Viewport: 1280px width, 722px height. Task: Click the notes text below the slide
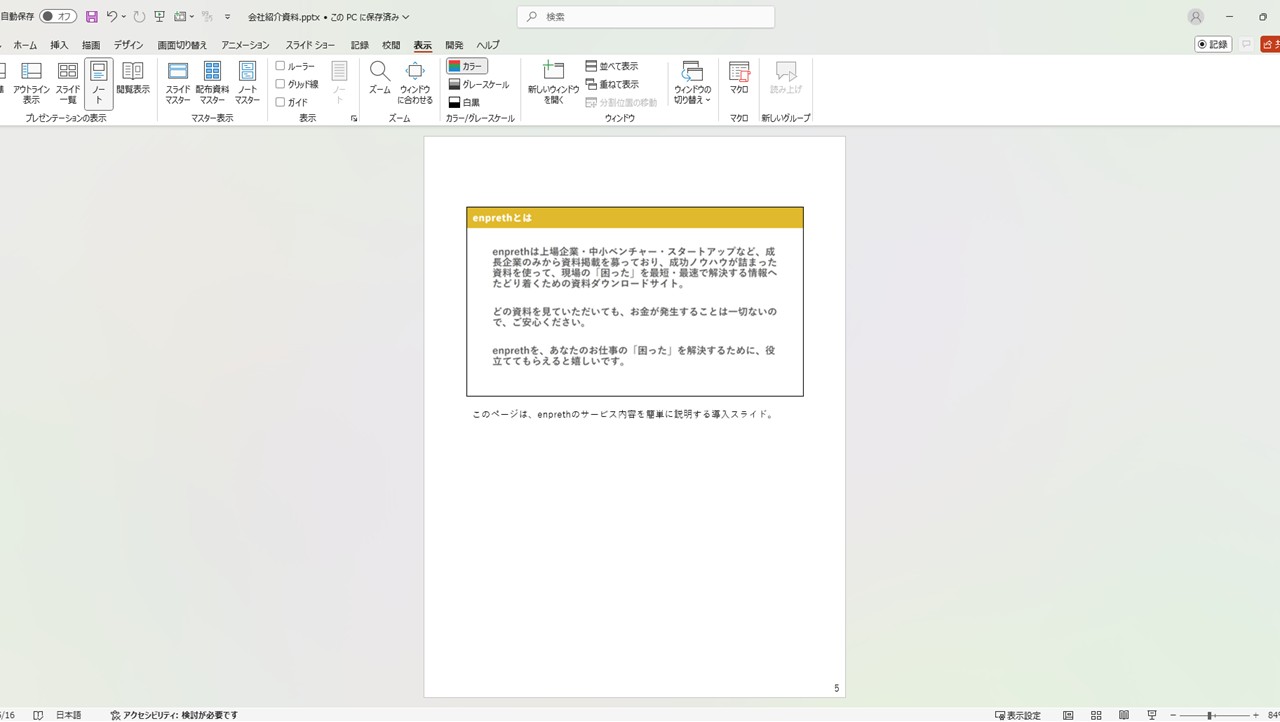[x=622, y=414]
